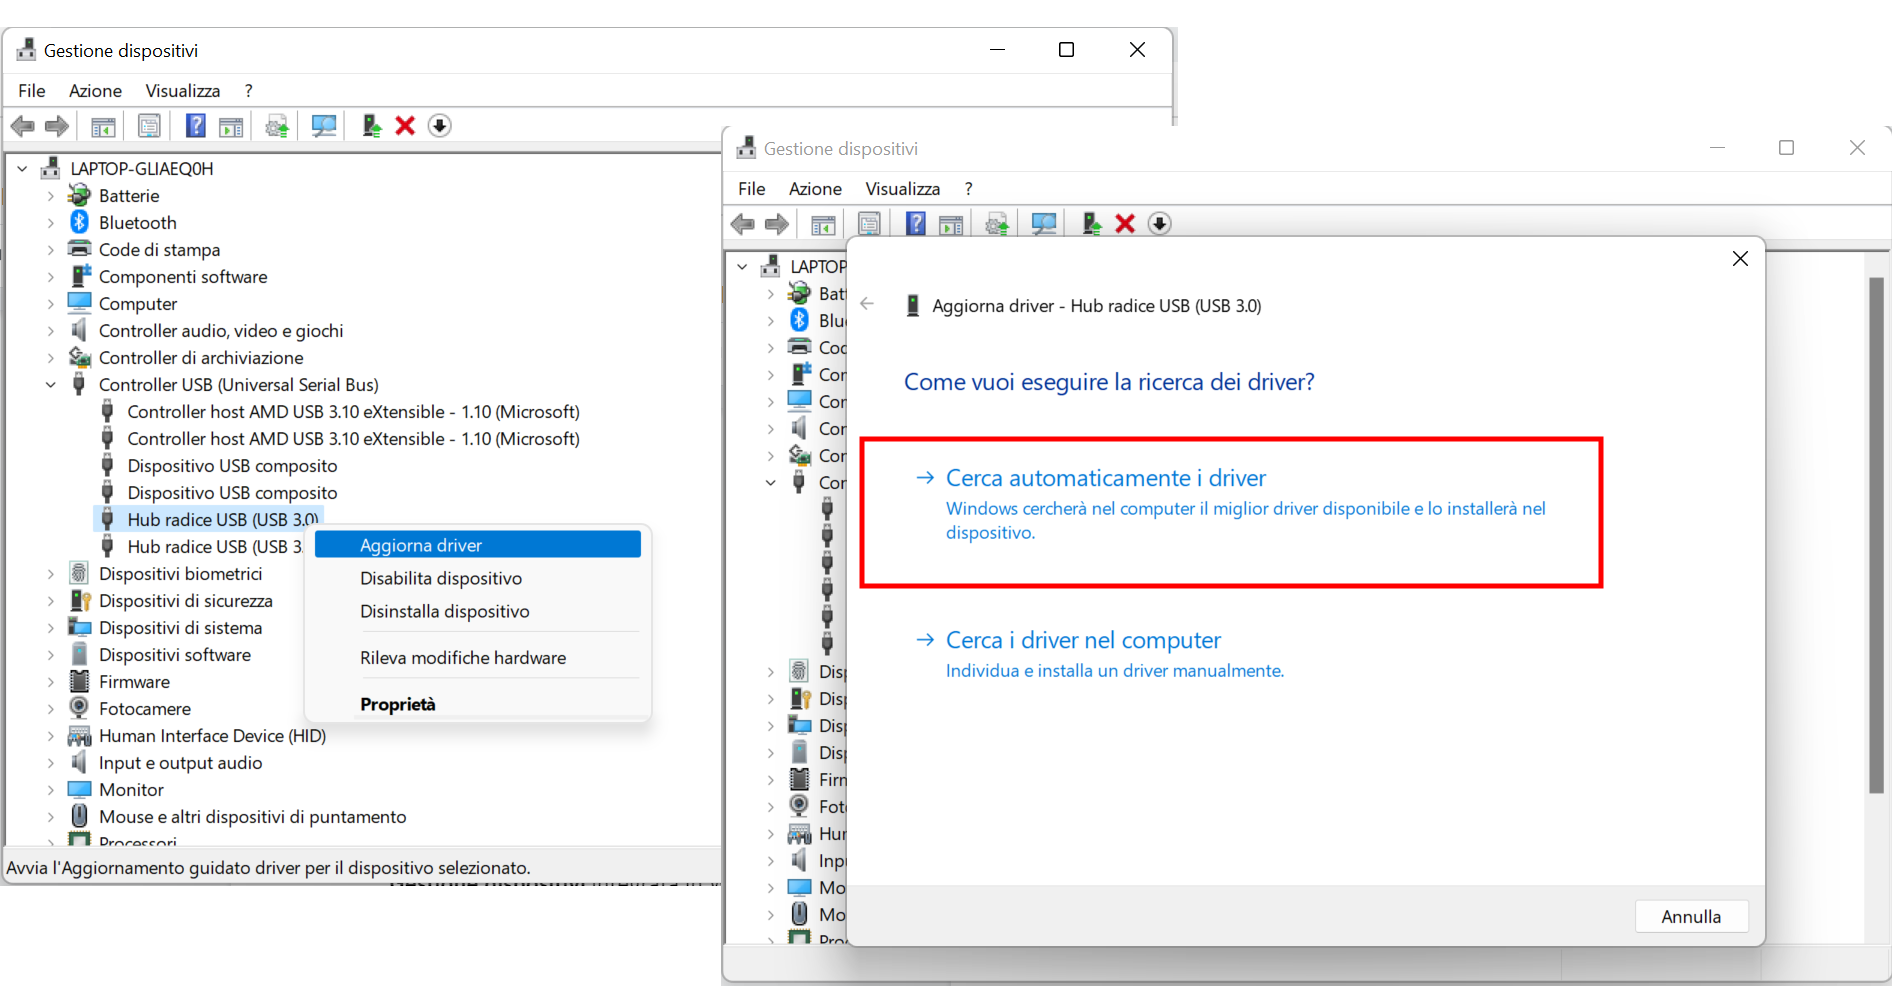Click the Disable device down-arrow toolbar icon
The width and height of the screenshot is (1892, 986).
click(439, 125)
